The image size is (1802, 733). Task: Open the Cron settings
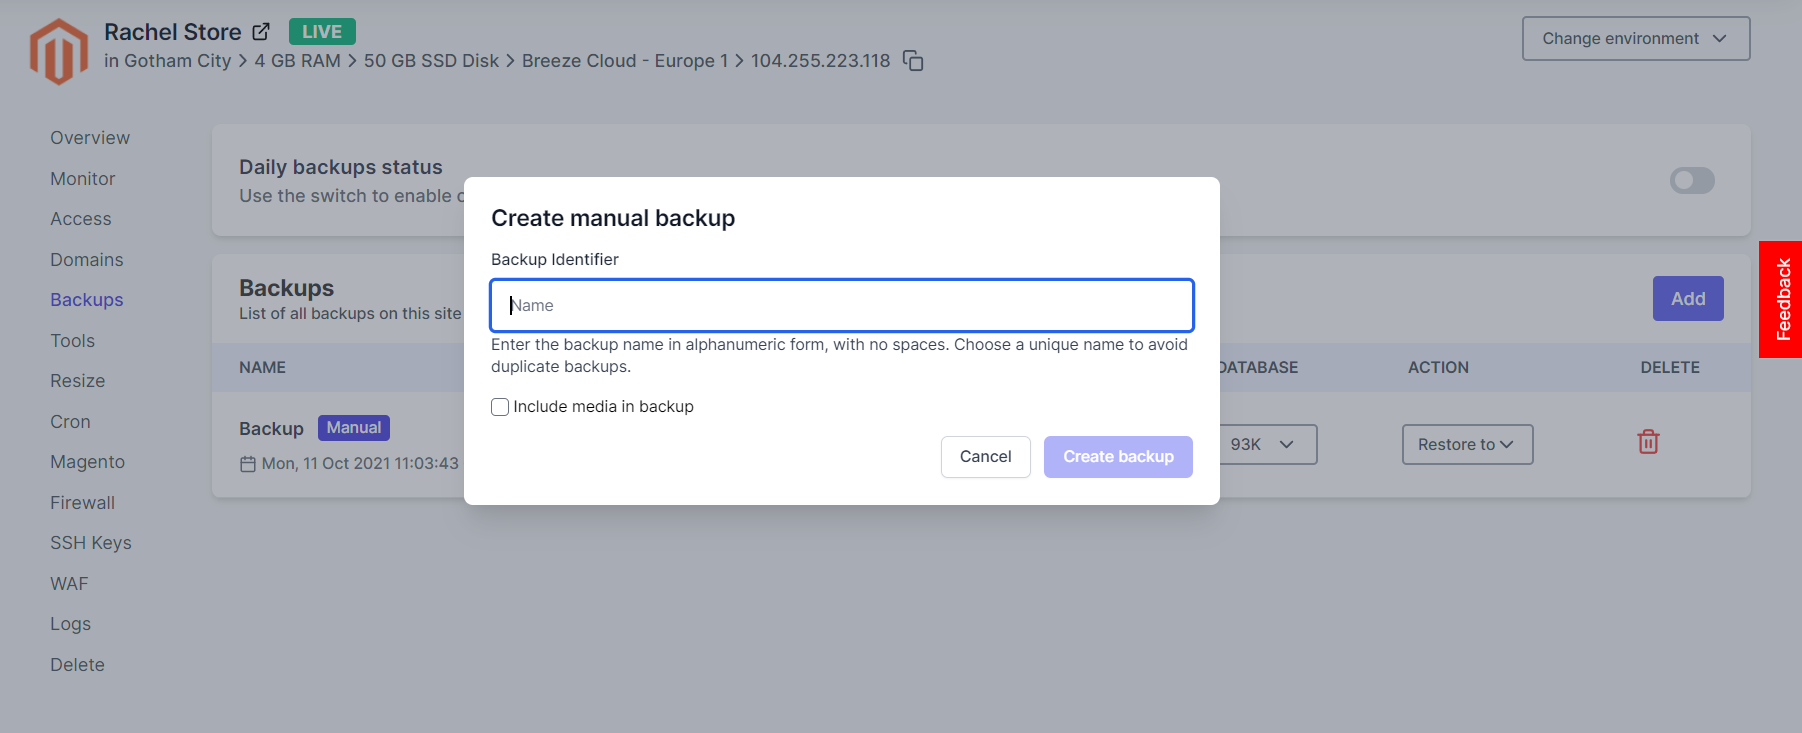[x=70, y=422]
